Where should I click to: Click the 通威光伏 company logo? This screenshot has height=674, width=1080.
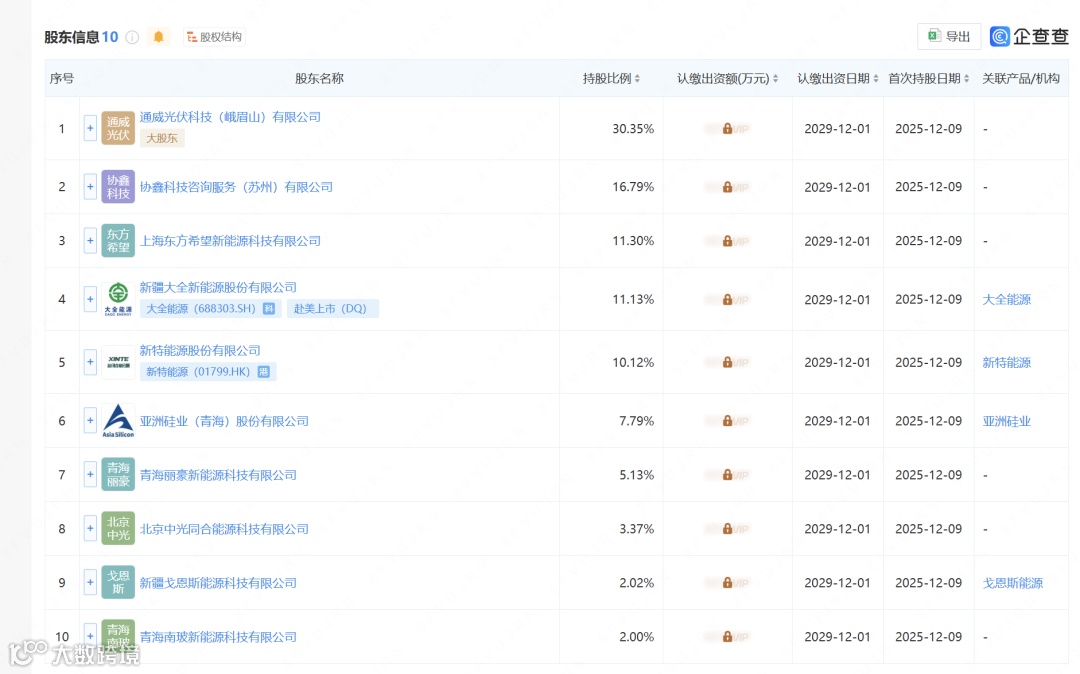tap(118, 128)
